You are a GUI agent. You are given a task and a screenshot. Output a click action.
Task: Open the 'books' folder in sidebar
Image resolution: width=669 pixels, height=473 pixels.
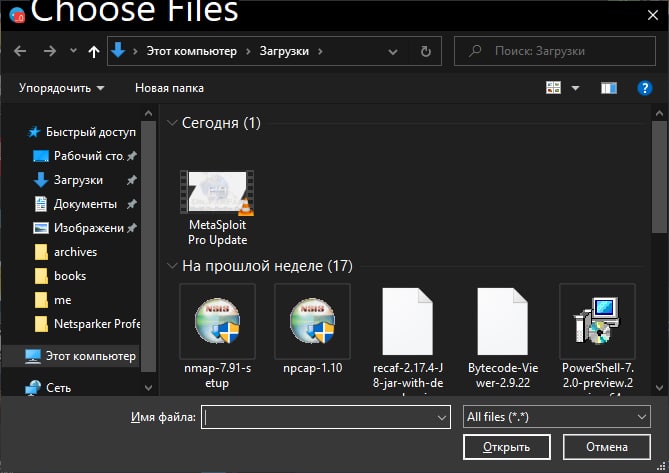(x=70, y=276)
